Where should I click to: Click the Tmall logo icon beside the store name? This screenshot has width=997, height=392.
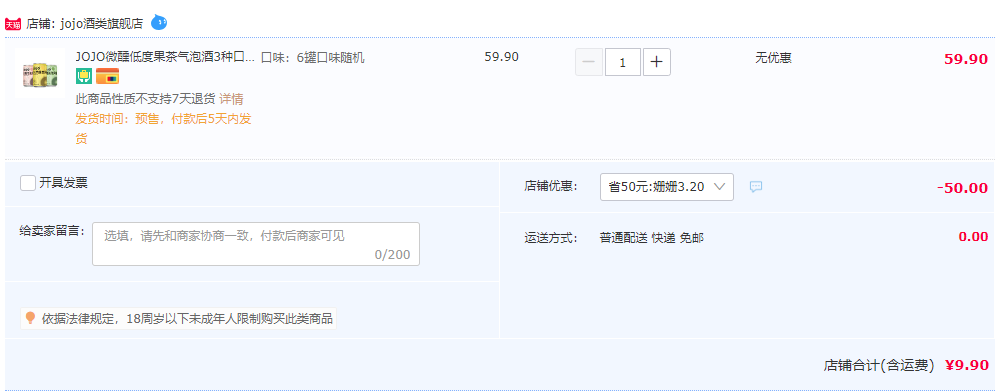(x=13, y=24)
